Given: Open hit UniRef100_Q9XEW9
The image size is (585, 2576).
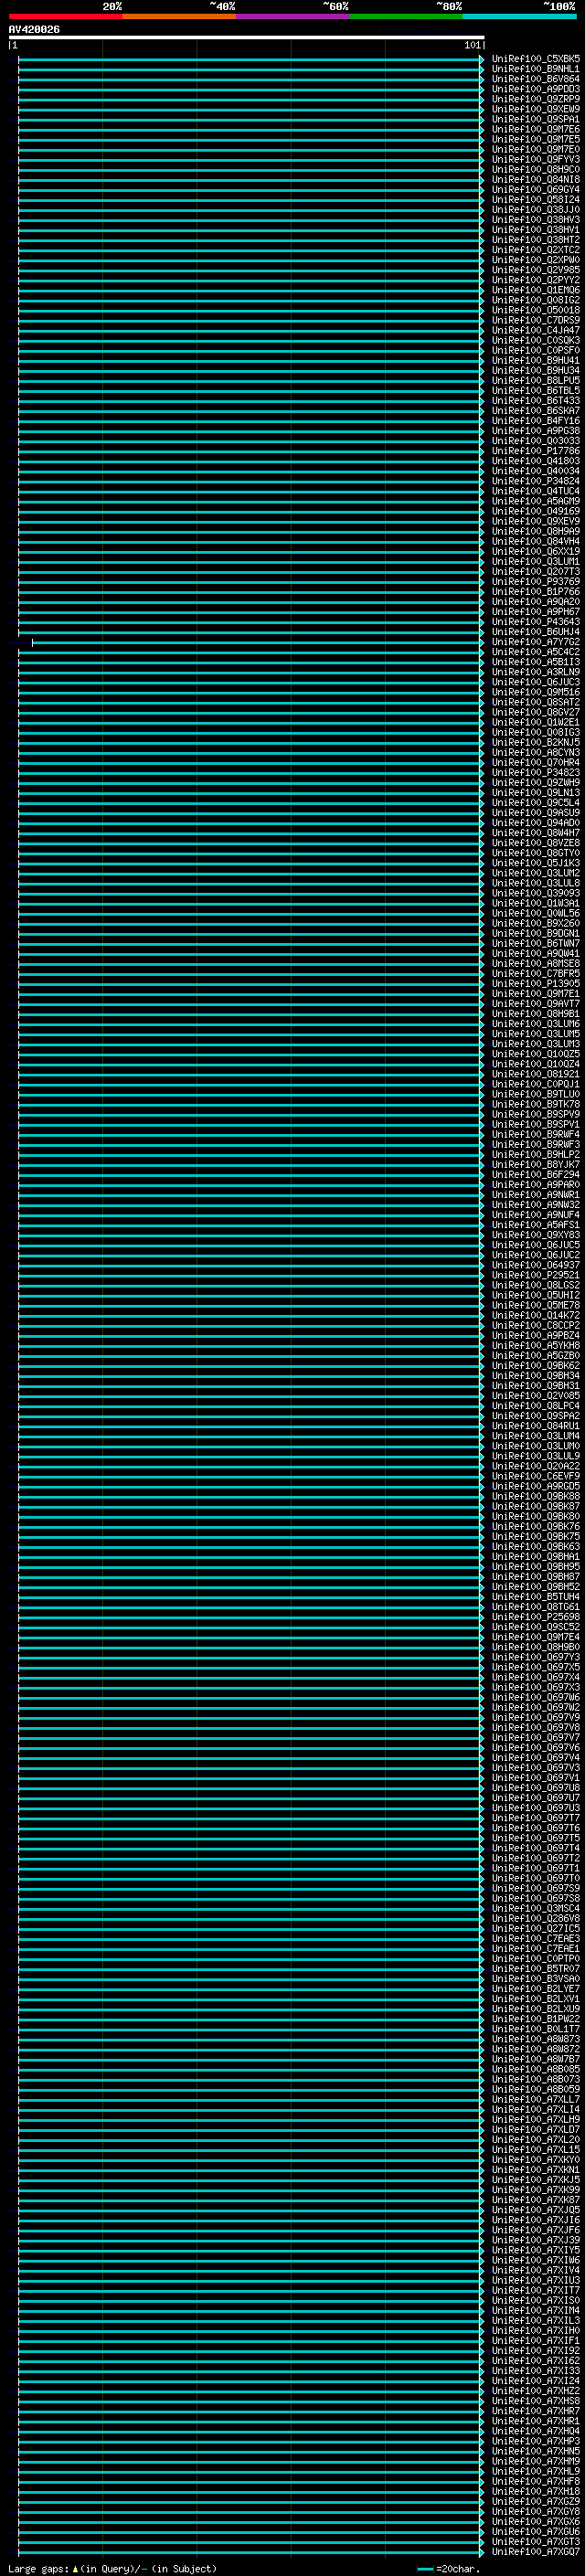Looking at the screenshot, I should click(536, 109).
